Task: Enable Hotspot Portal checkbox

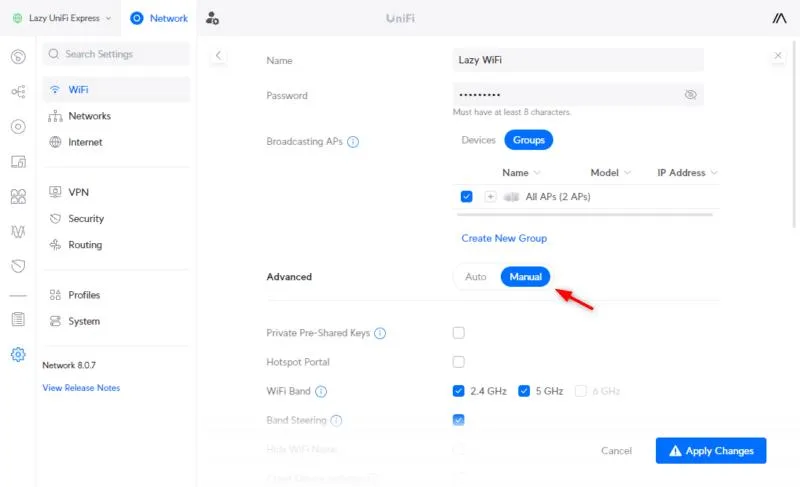Action: 459,362
